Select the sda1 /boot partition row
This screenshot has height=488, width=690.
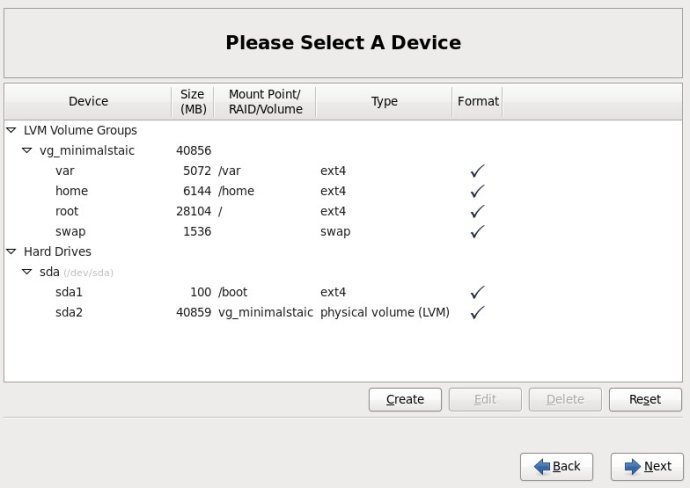pyautogui.click(x=343, y=292)
